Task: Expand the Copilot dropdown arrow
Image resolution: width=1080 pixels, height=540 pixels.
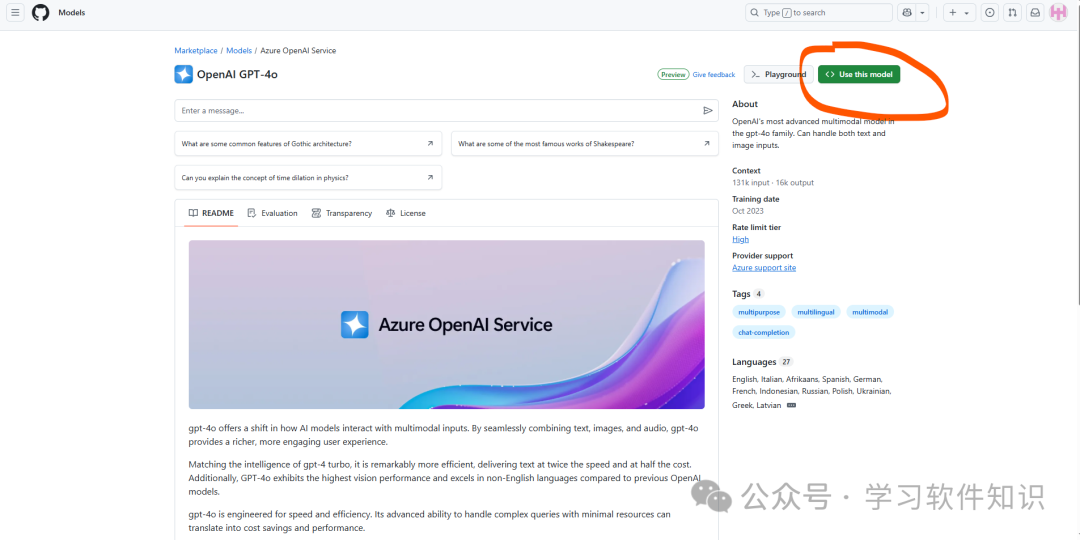Action: 923,12
